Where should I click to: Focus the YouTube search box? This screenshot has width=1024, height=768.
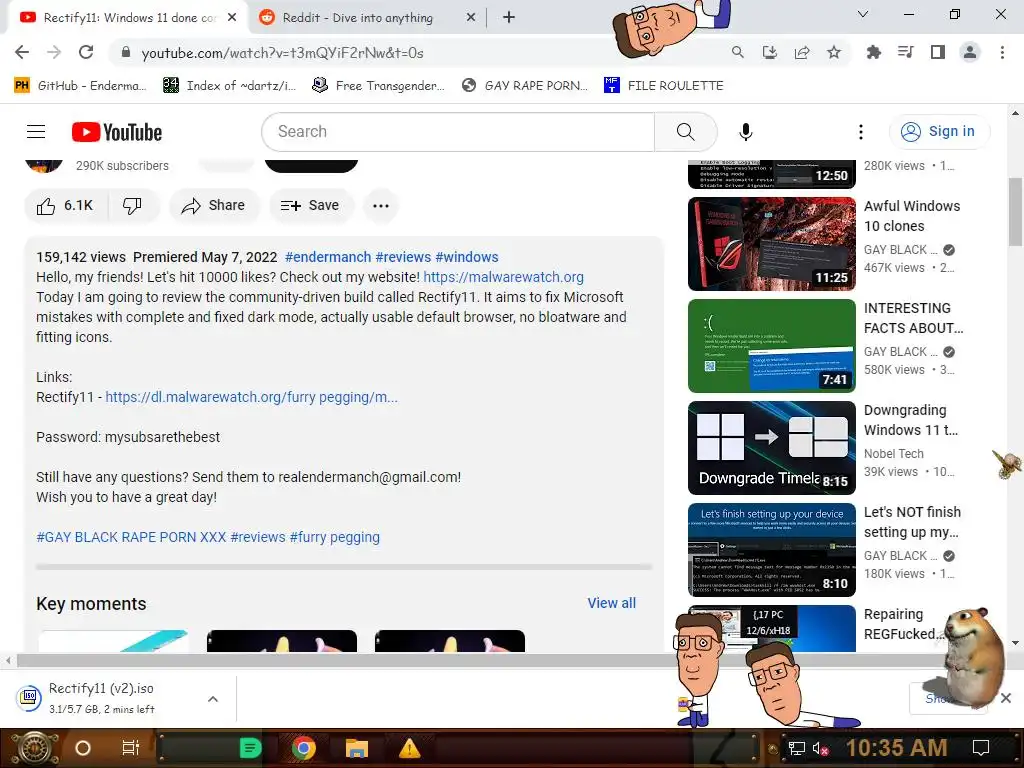[458, 132]
